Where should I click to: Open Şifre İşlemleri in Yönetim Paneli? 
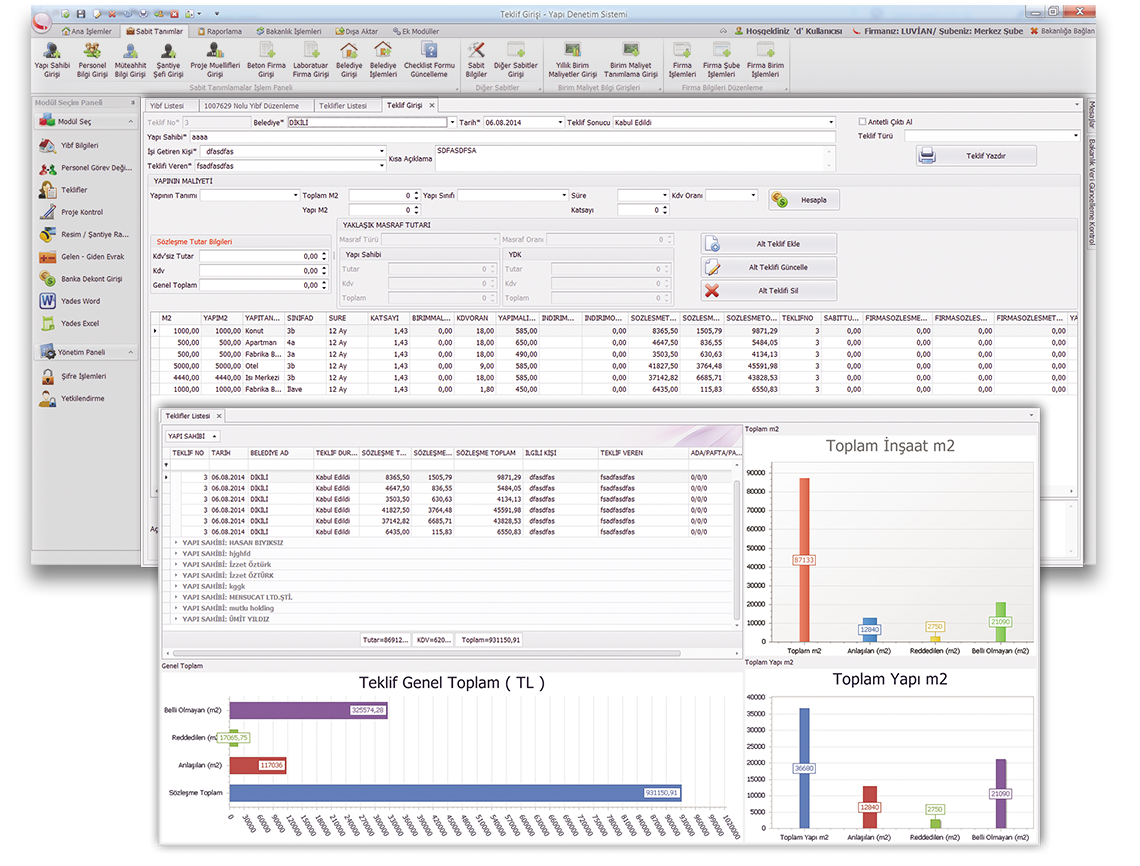[83, 377]
